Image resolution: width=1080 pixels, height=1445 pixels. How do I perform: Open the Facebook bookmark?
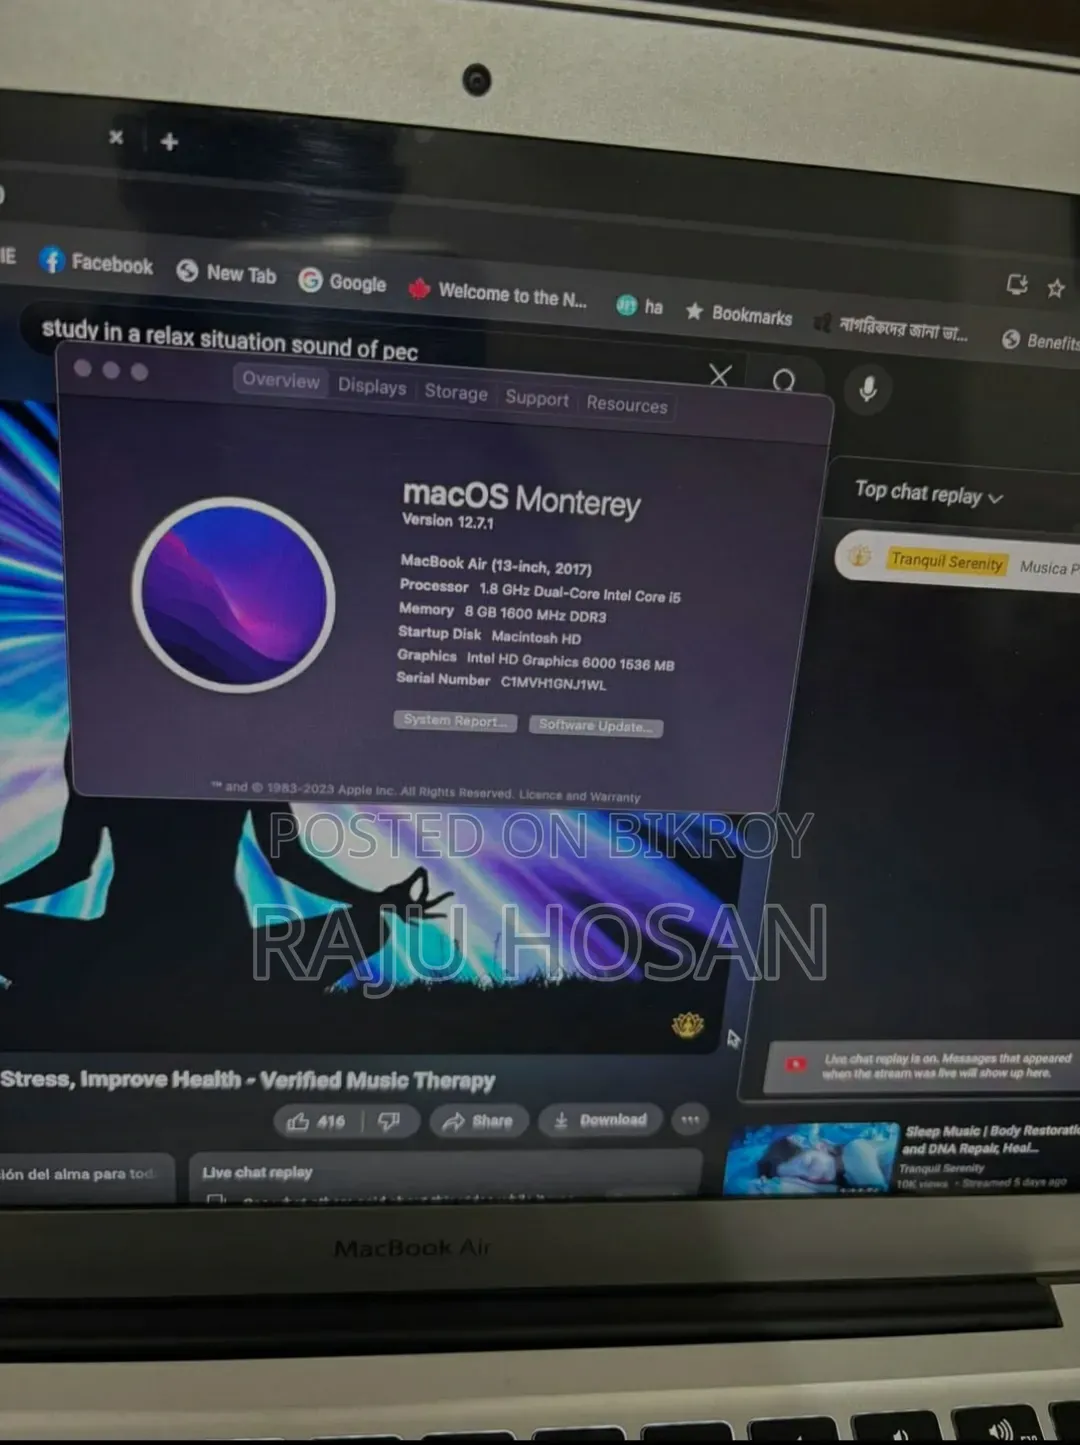coord(96,263)
